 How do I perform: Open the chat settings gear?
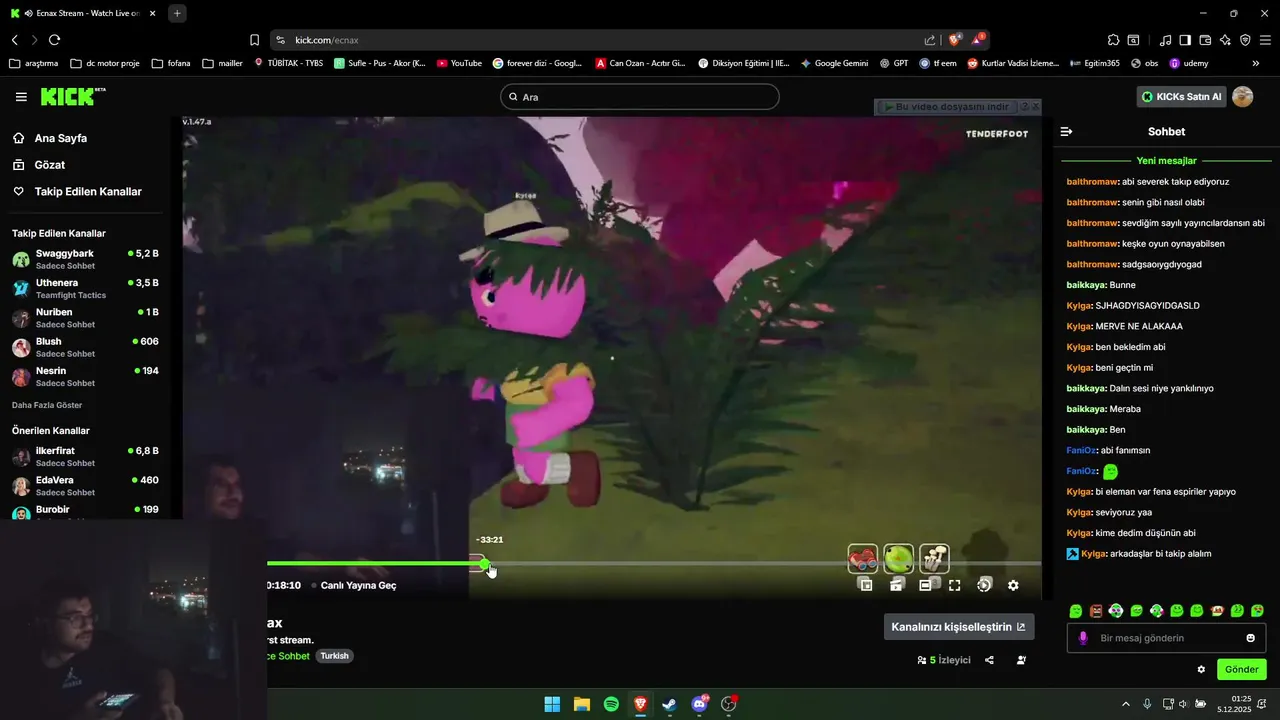click(x=1201, y=669)
